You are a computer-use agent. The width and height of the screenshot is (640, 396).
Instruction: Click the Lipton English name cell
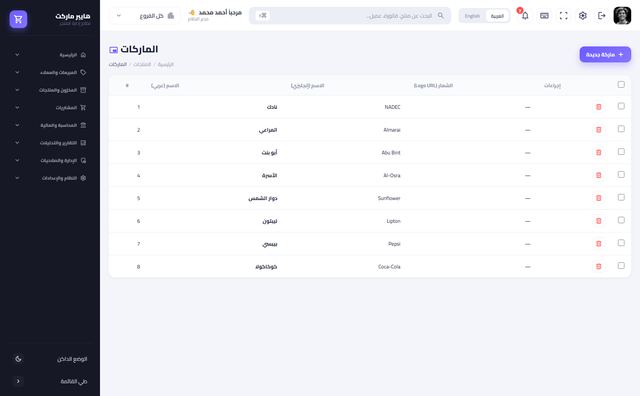pyautogui.click(x=393, y=221)
